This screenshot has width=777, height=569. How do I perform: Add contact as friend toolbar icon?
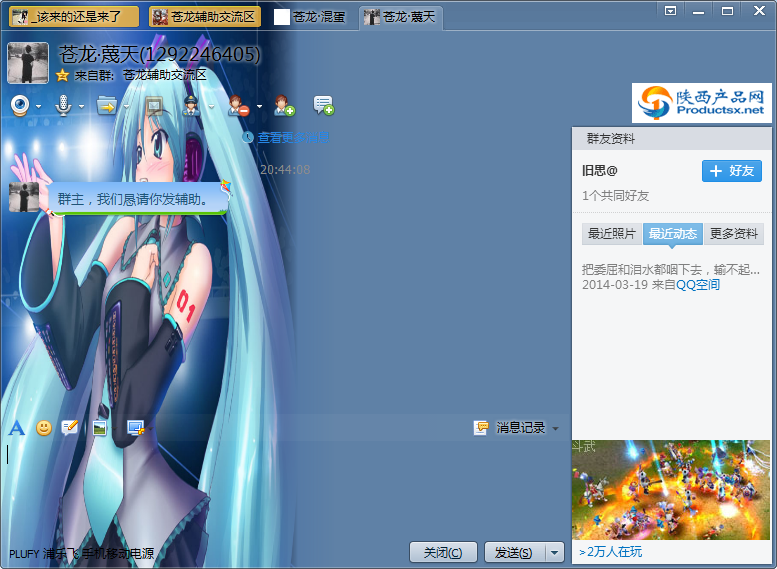point(284,106)
